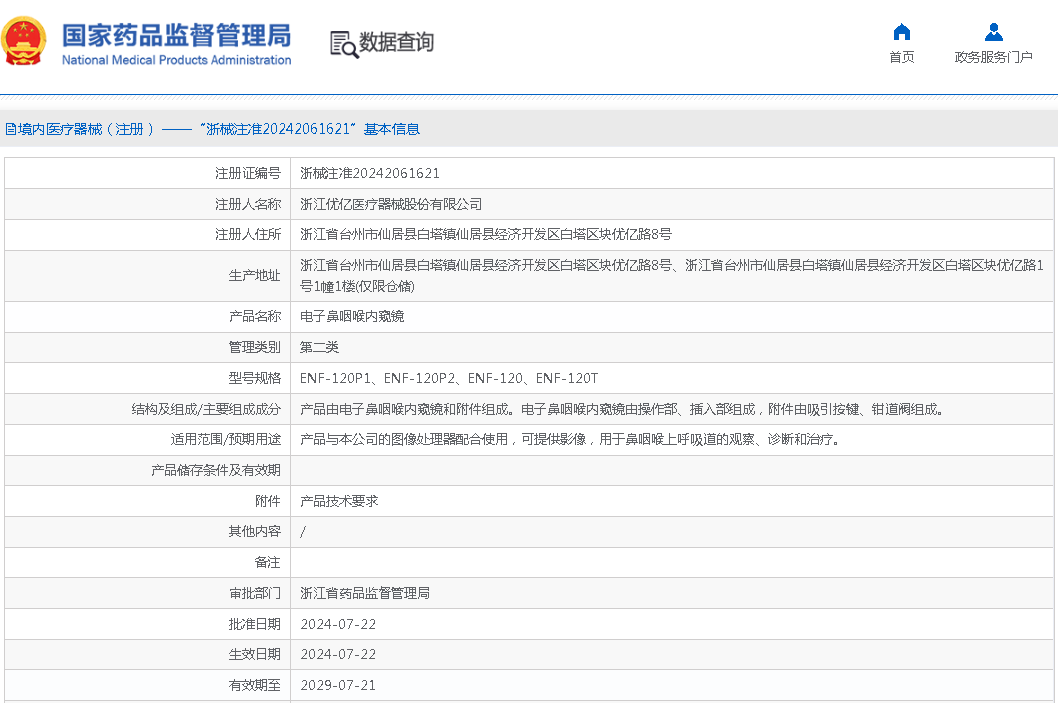Click the 注册人住所 address value
1058x703 pixels.
point(486,234)
